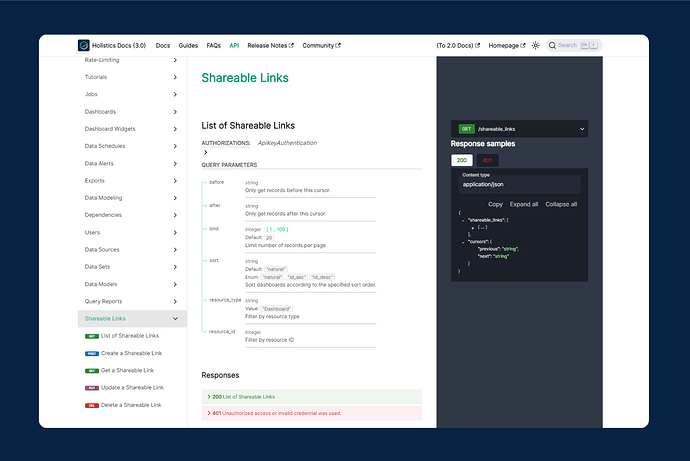The image size is (690, 461).
Task: Expand the Query Reports chevron
Action: coord(175,301)
